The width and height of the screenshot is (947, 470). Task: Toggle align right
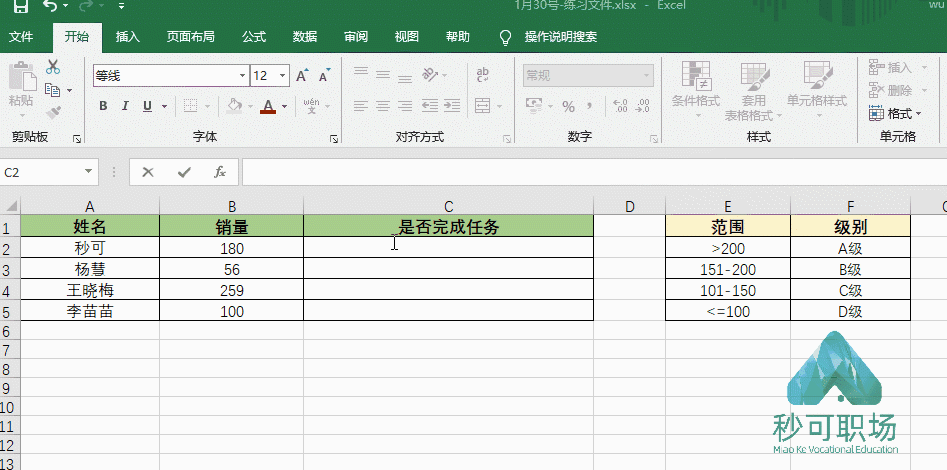point(405,106)
